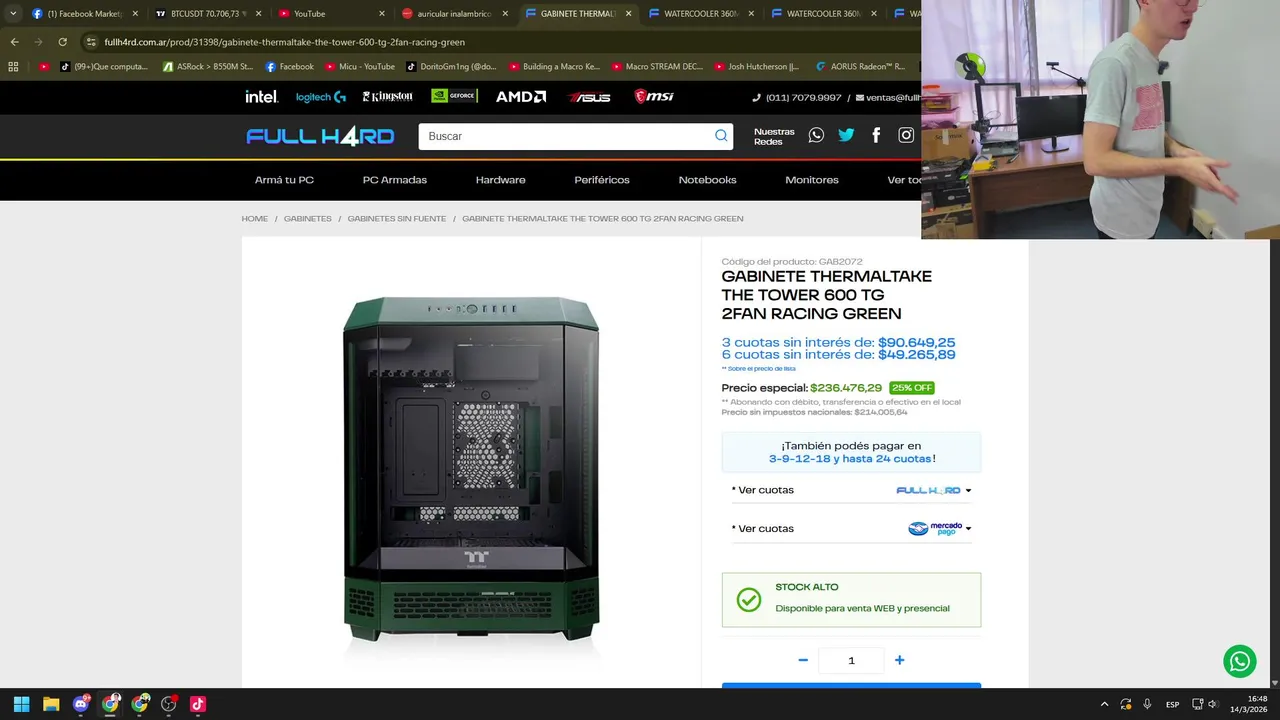
Task: Switch to the Facebook Marketplace tab
Action: [77, 14]
